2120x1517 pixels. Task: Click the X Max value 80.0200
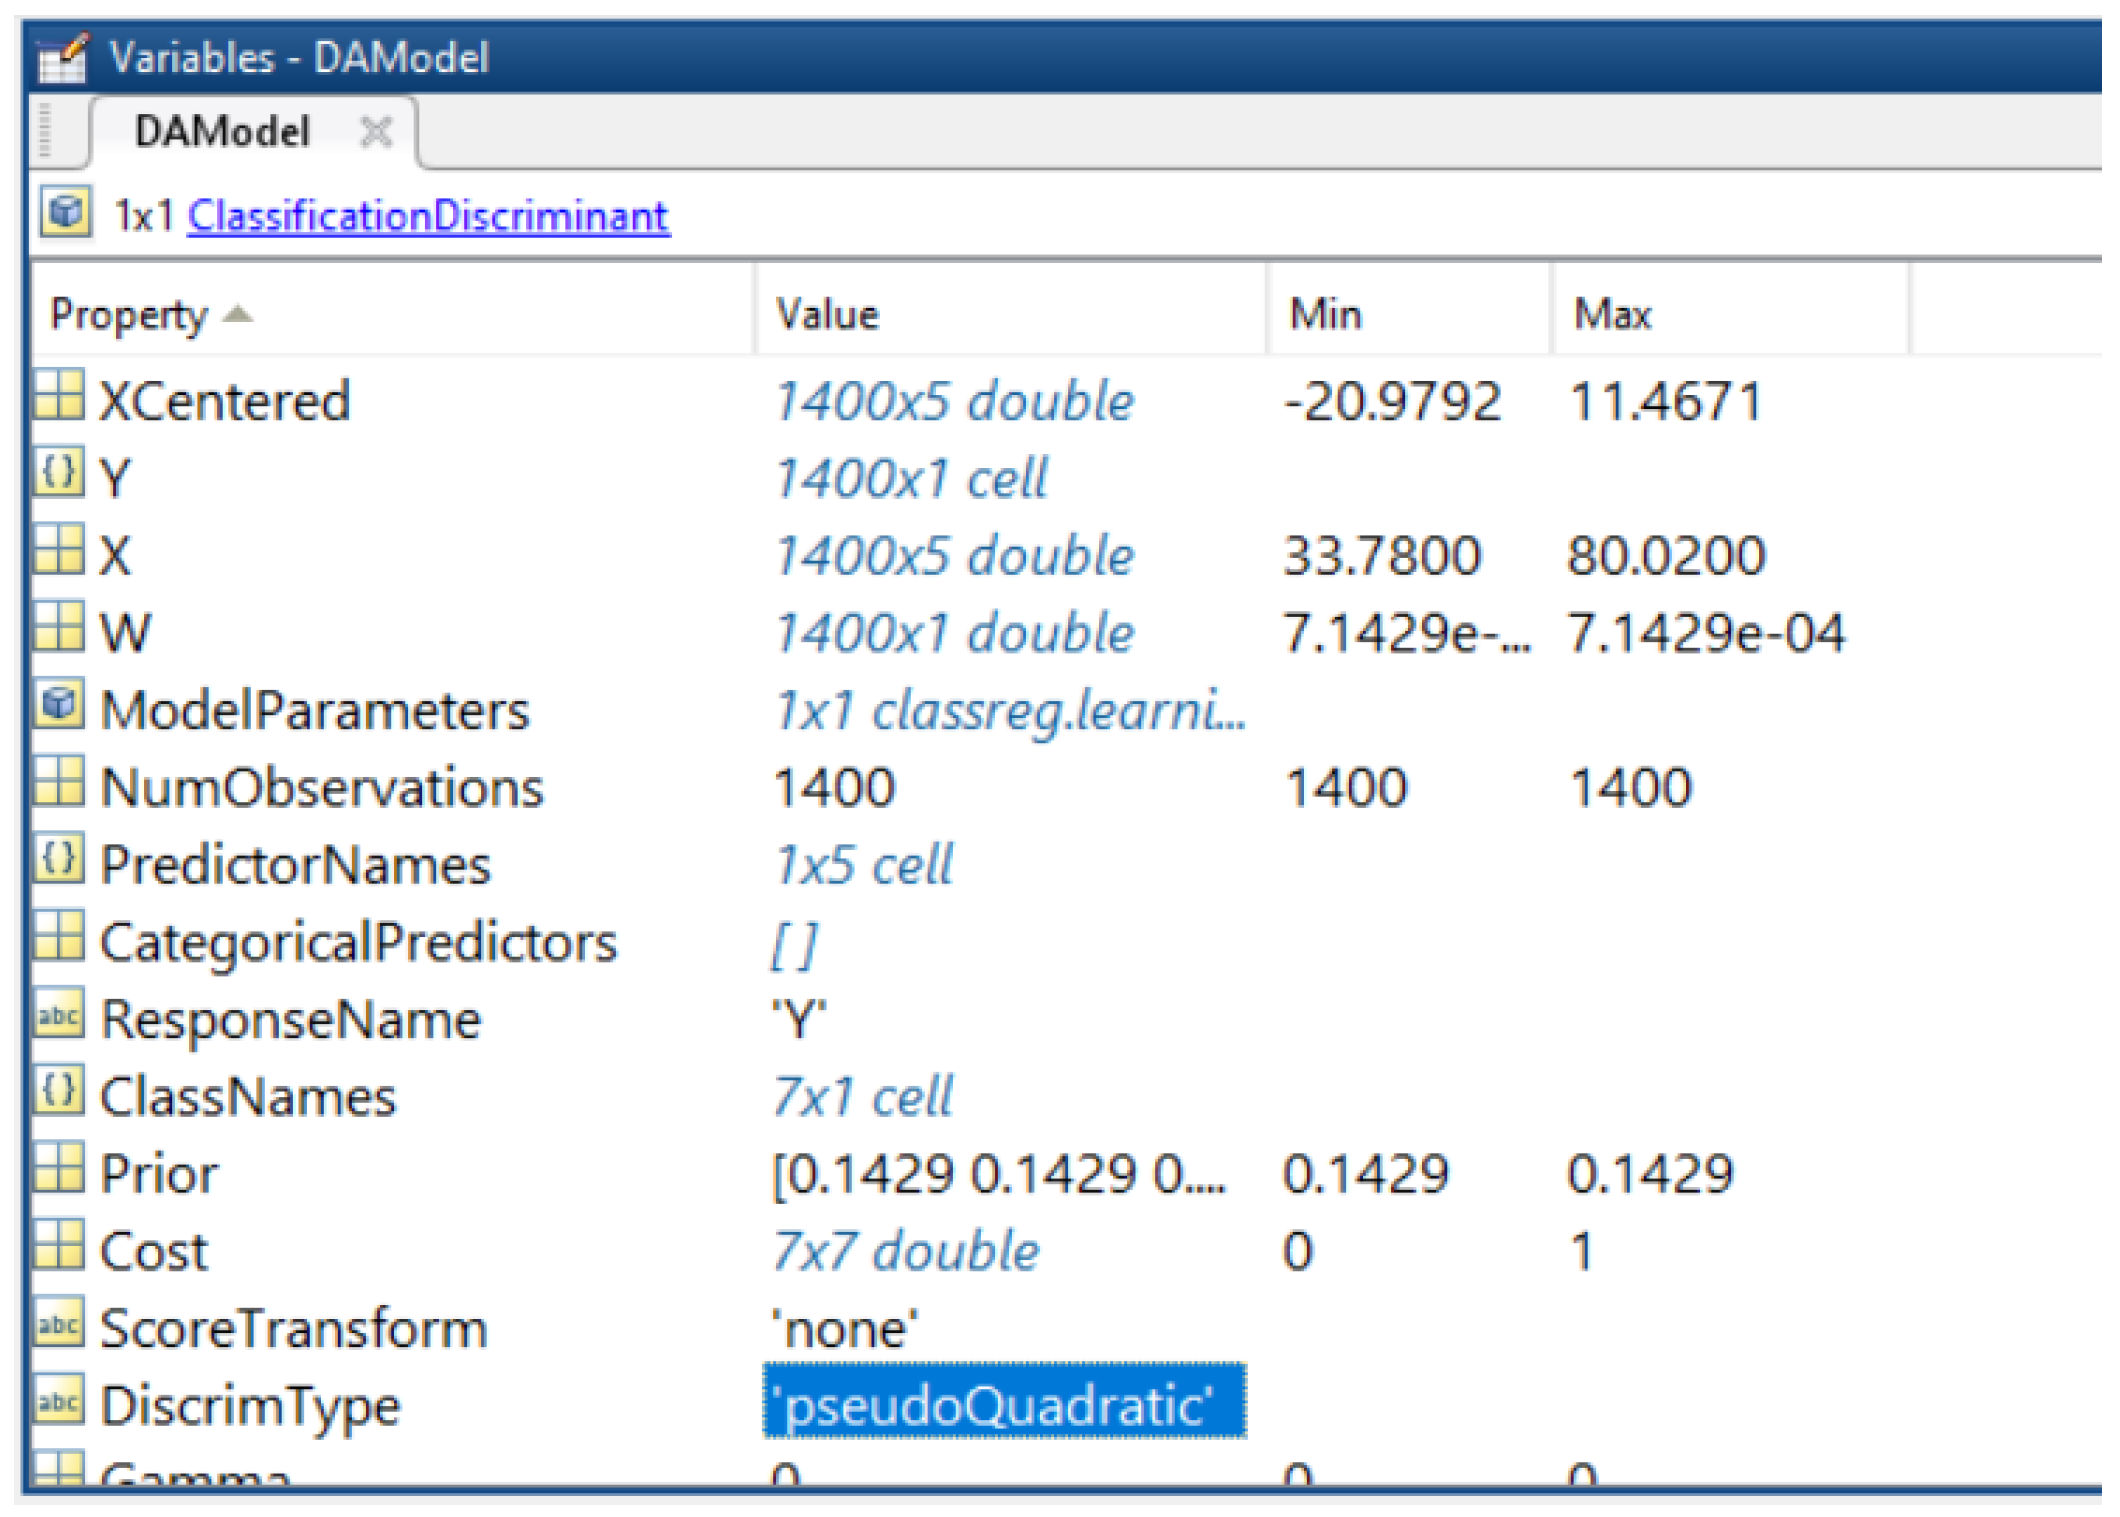tap(1666, 555)
